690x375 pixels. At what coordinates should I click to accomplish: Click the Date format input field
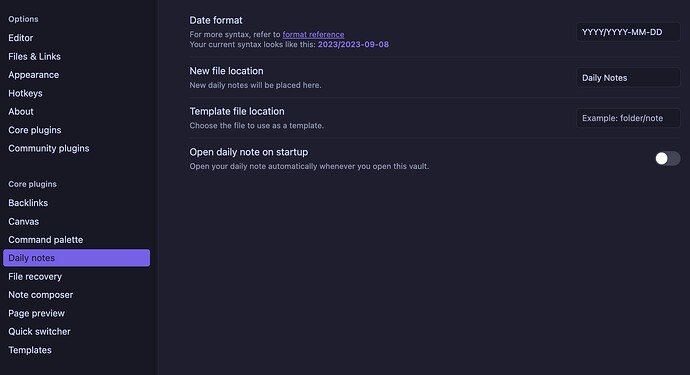pyautogui.click(x=628, y=32)
